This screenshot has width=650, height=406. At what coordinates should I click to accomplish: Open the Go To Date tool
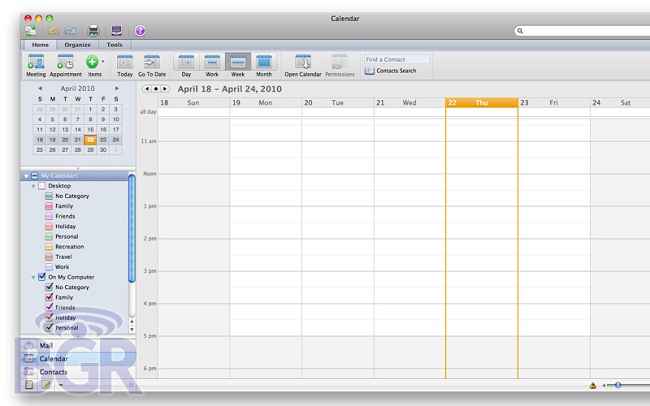tap(152, 66)
